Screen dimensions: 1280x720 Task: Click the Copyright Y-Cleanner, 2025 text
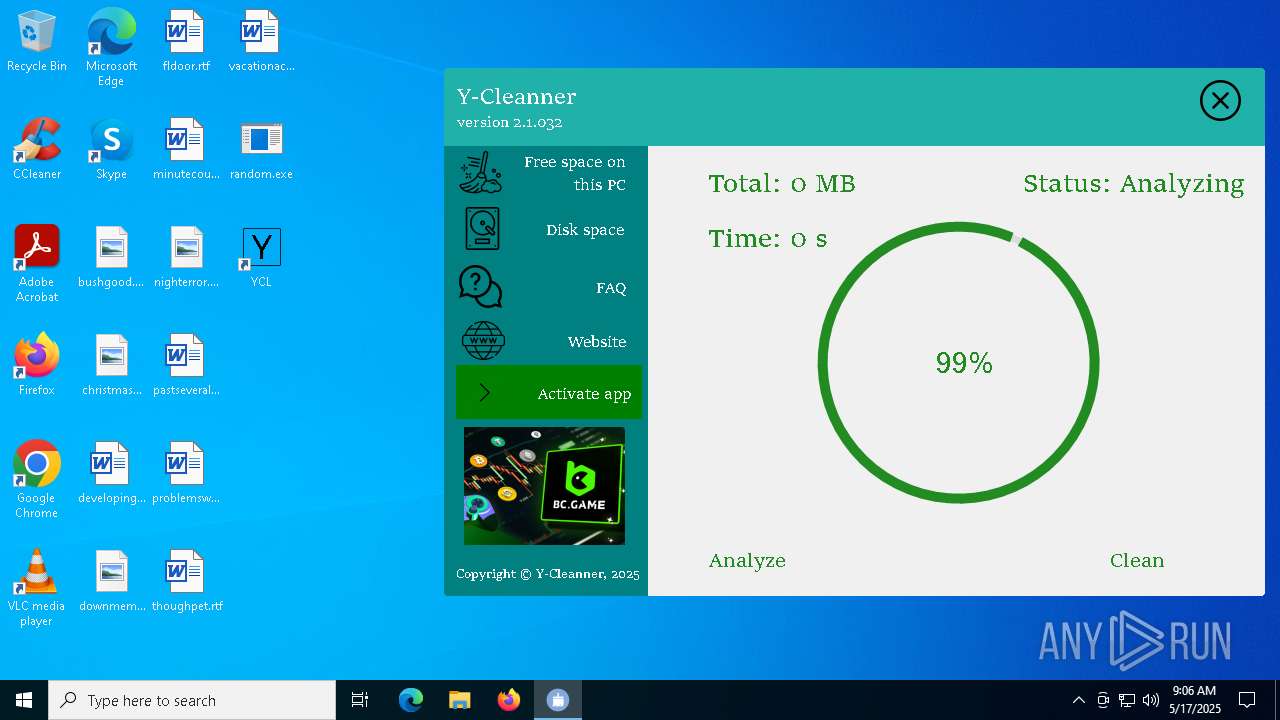click(x=548, y=574)
